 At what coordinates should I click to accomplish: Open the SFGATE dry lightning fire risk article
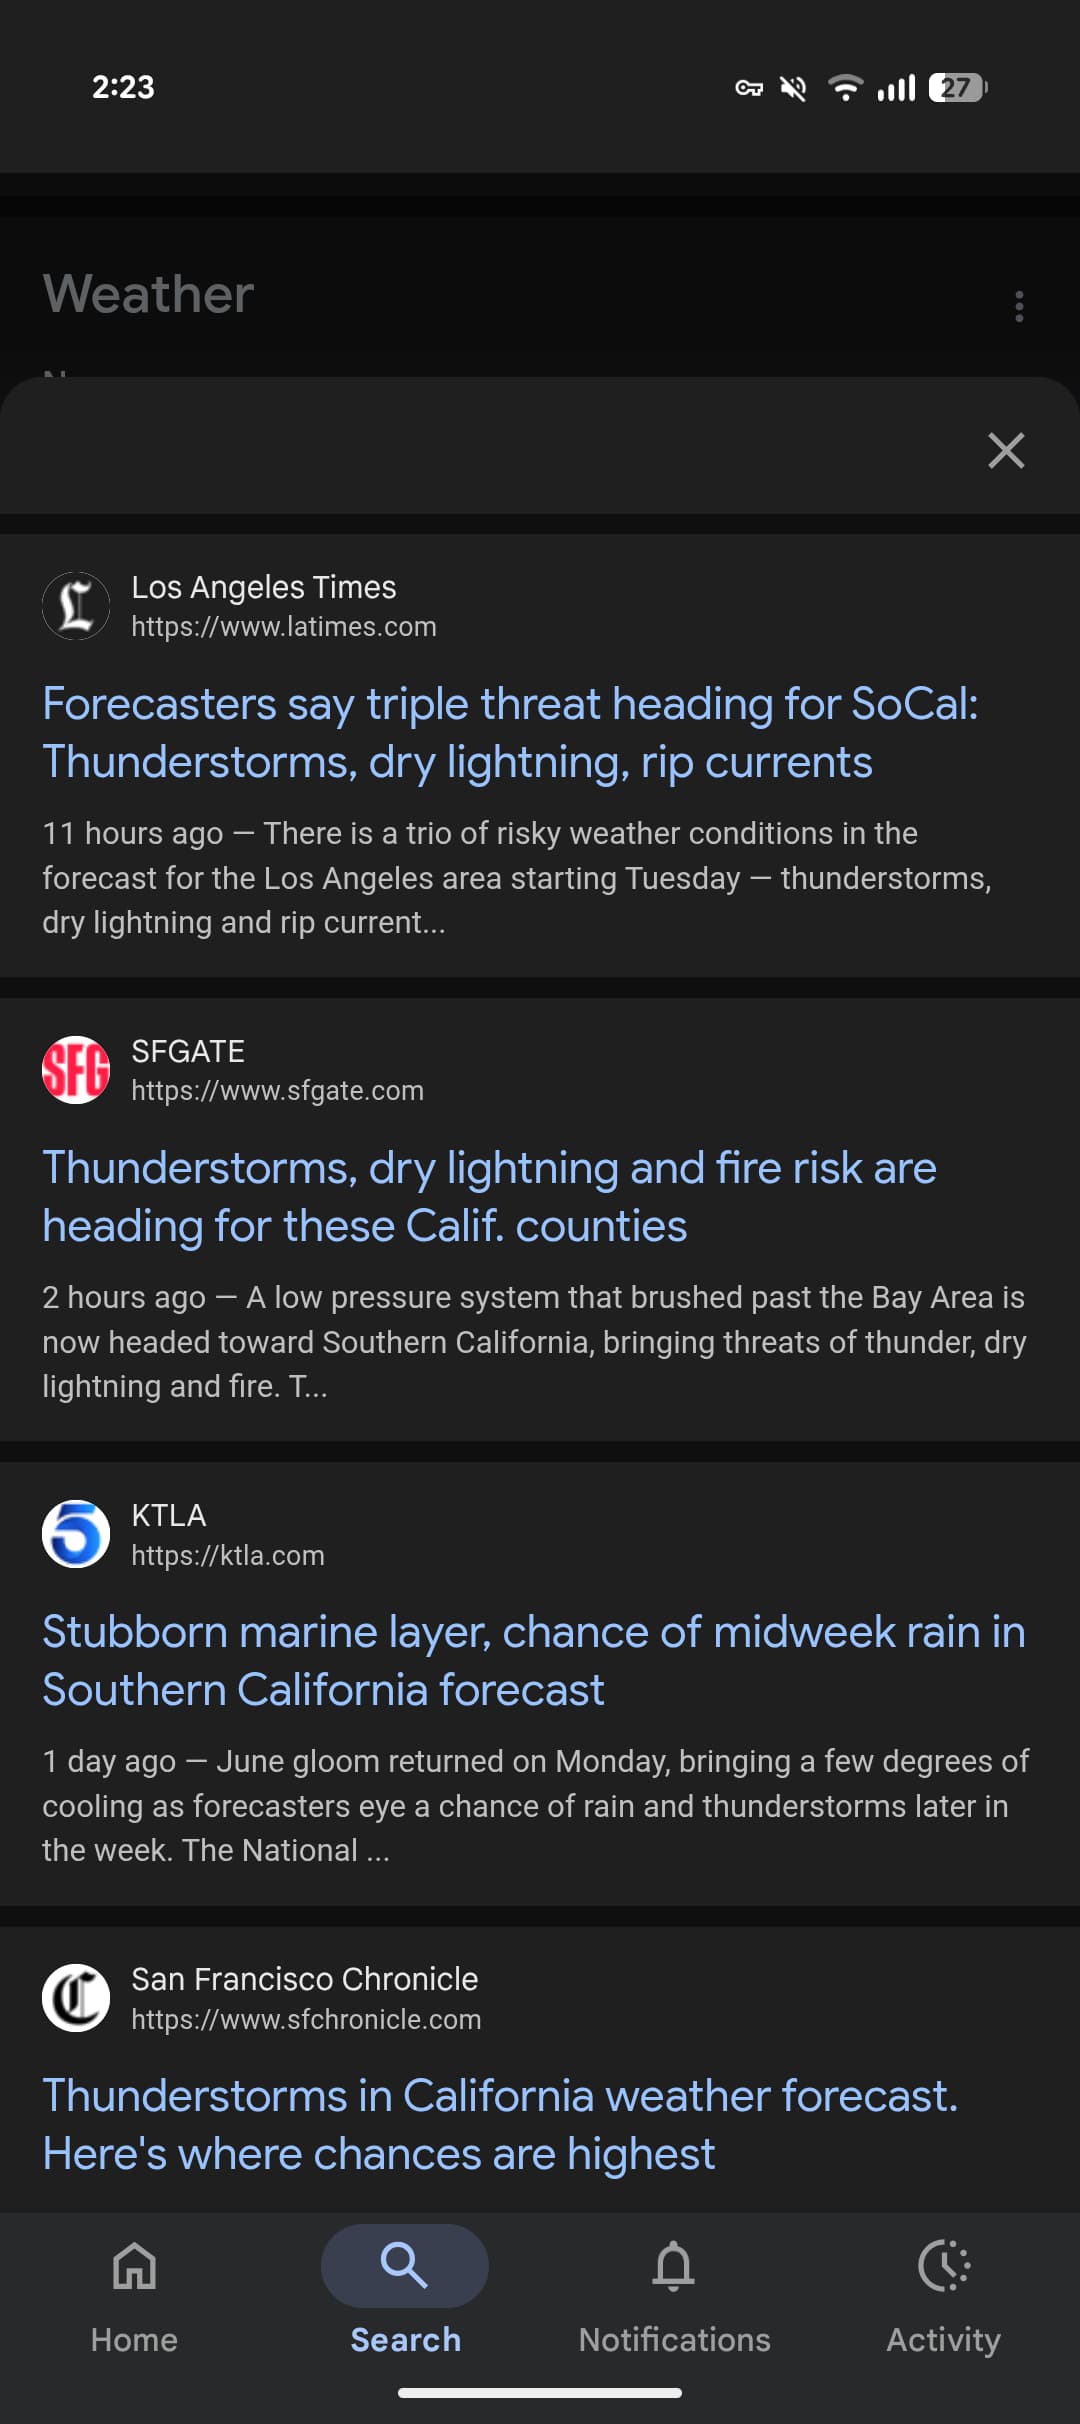[x=489, y=1197]
